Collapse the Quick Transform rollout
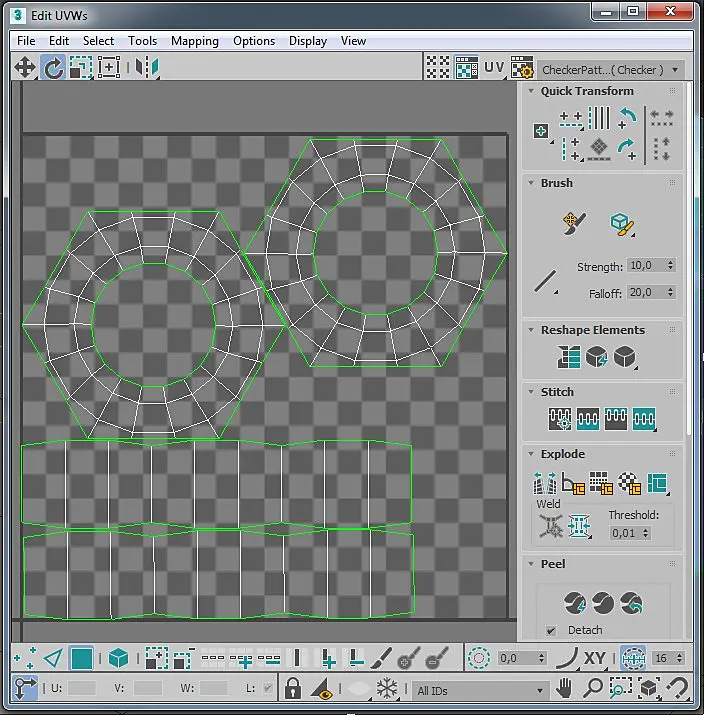 click(x=531, y=91)
